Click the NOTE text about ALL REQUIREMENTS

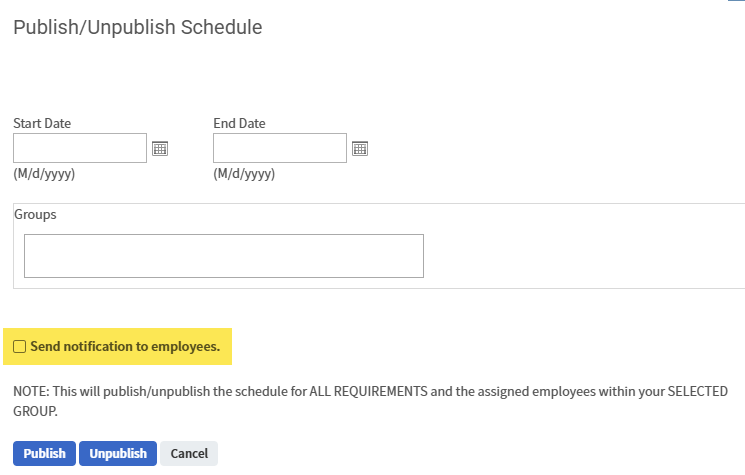[300, 391]
